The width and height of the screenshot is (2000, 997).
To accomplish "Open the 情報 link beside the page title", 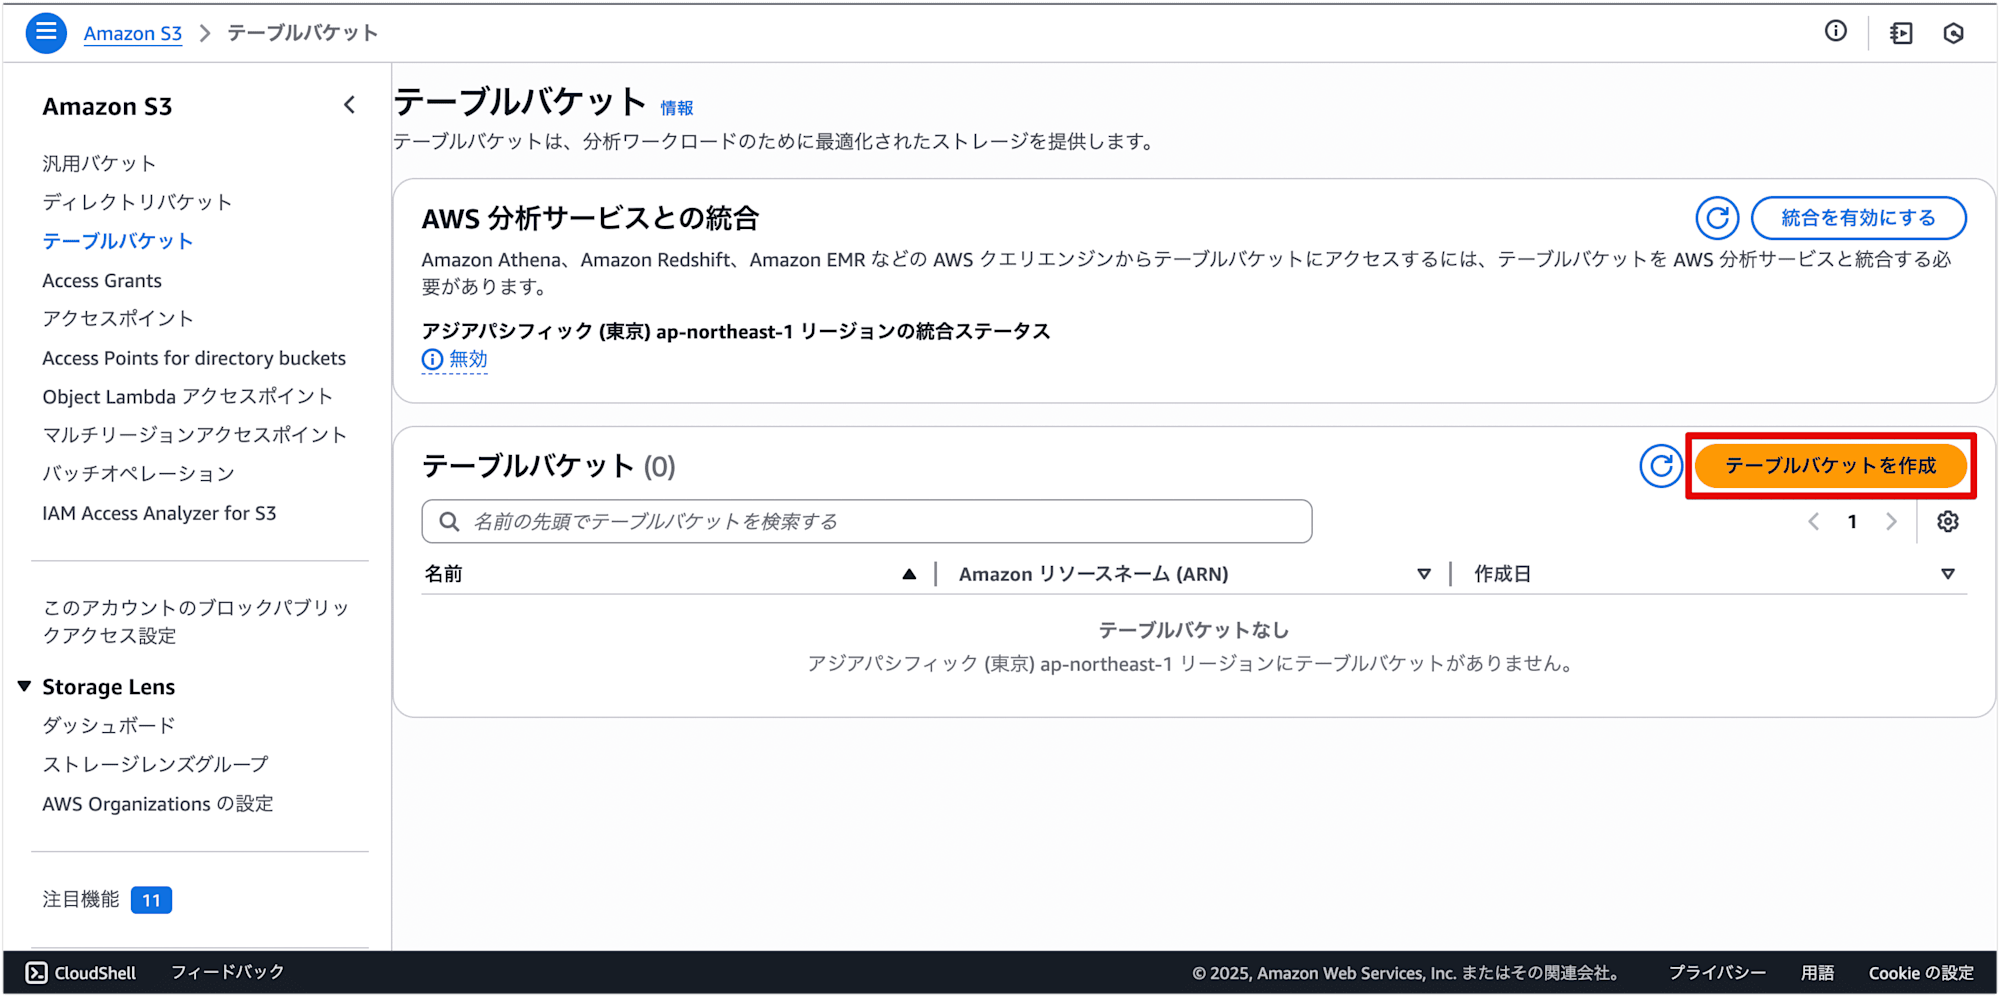I will [x=677, y=108].
